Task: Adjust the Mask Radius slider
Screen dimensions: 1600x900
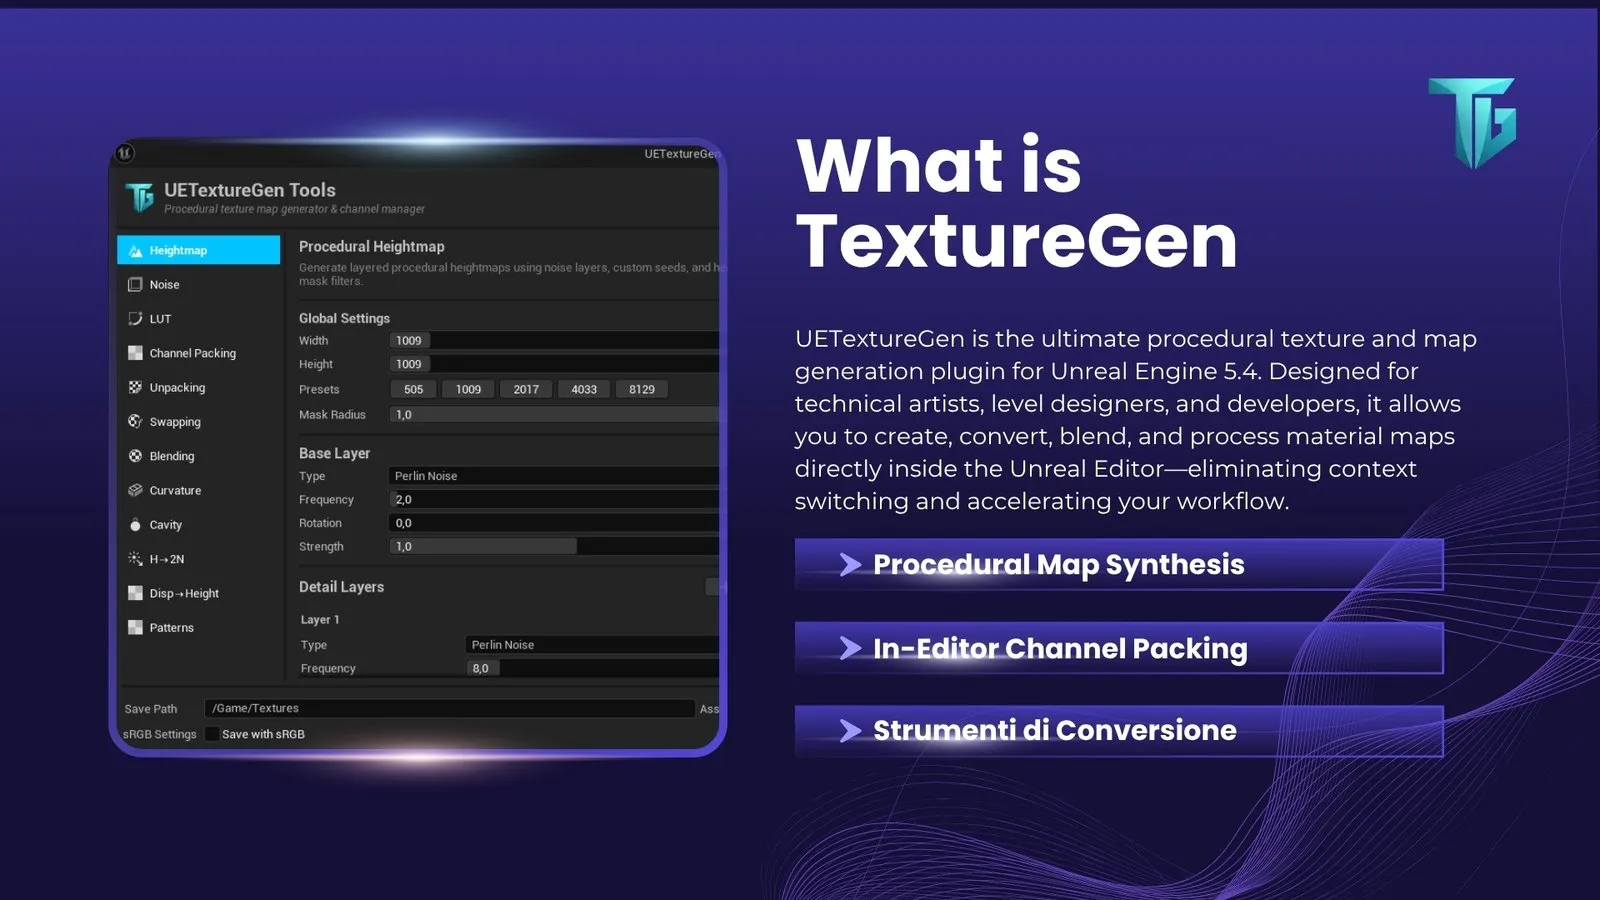Action: pos(554,415)
